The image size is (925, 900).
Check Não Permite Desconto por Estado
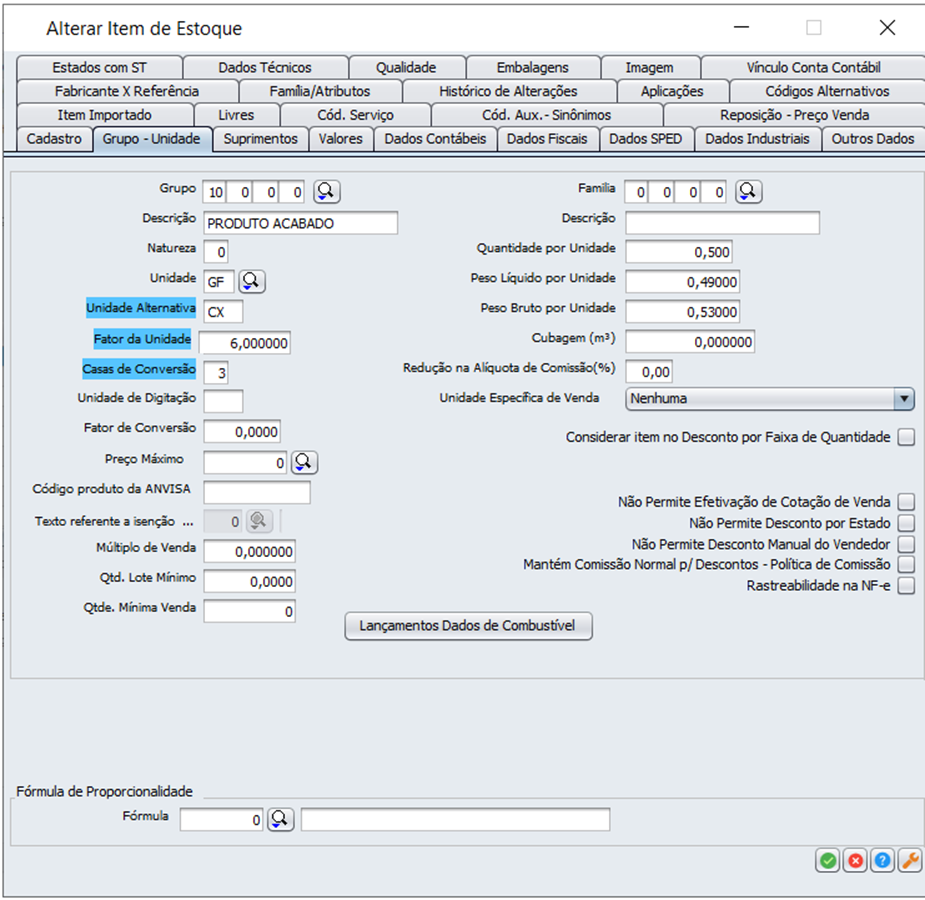tap(906, 523)
